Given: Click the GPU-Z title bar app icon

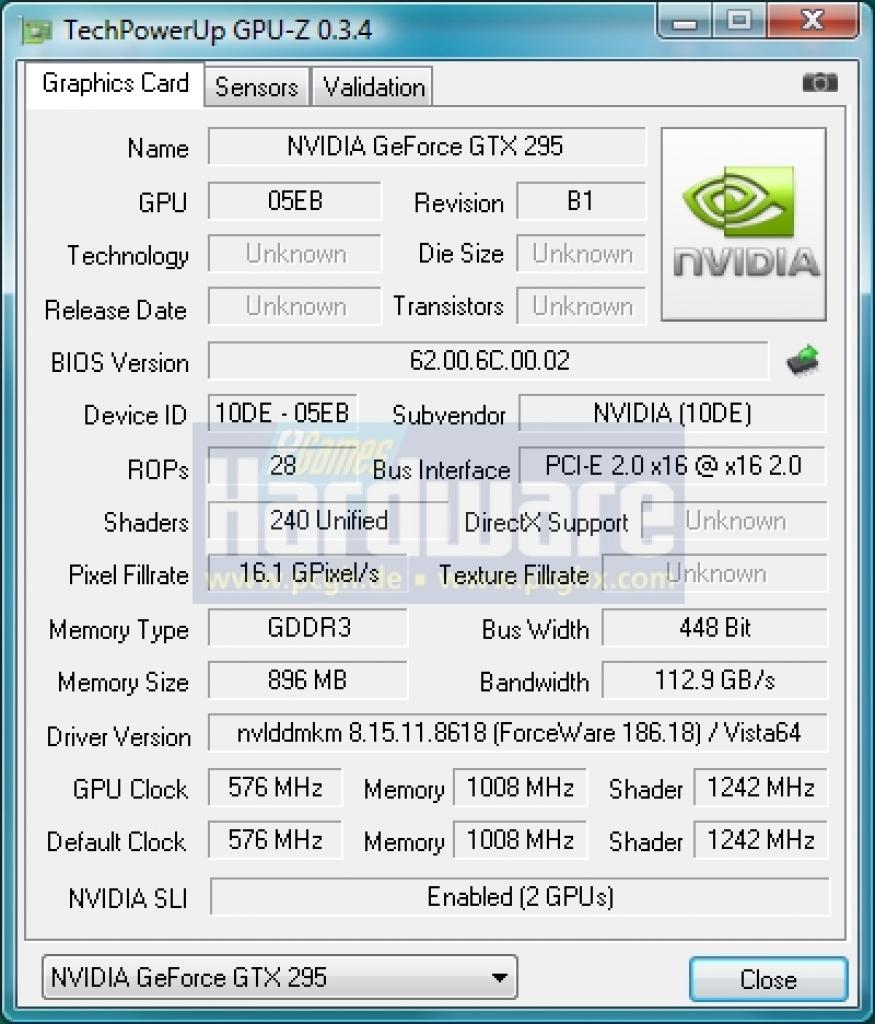Looking at the screenshot, I should pyautogui.click(x=36, y=31).
